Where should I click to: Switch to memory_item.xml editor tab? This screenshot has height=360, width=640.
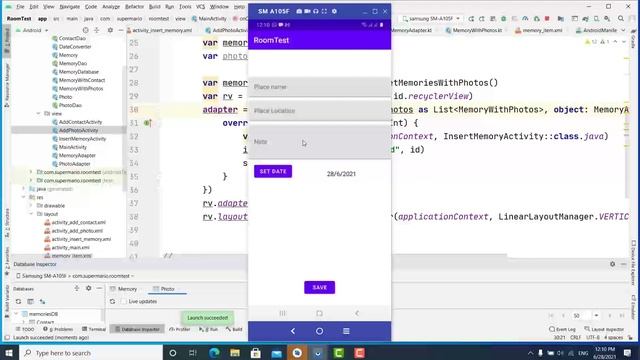click(x=539, y=30)
